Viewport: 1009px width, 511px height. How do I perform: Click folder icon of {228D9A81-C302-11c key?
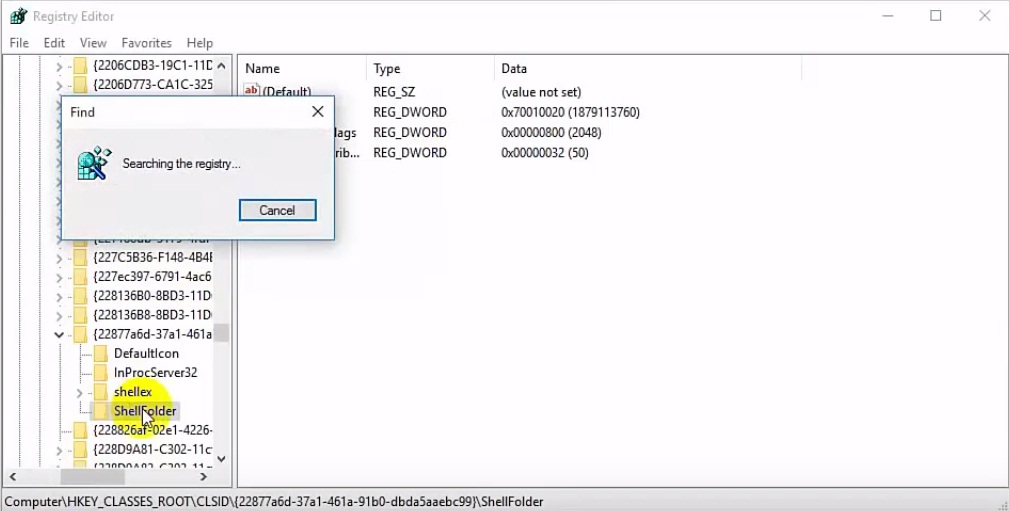coord(80,449)
